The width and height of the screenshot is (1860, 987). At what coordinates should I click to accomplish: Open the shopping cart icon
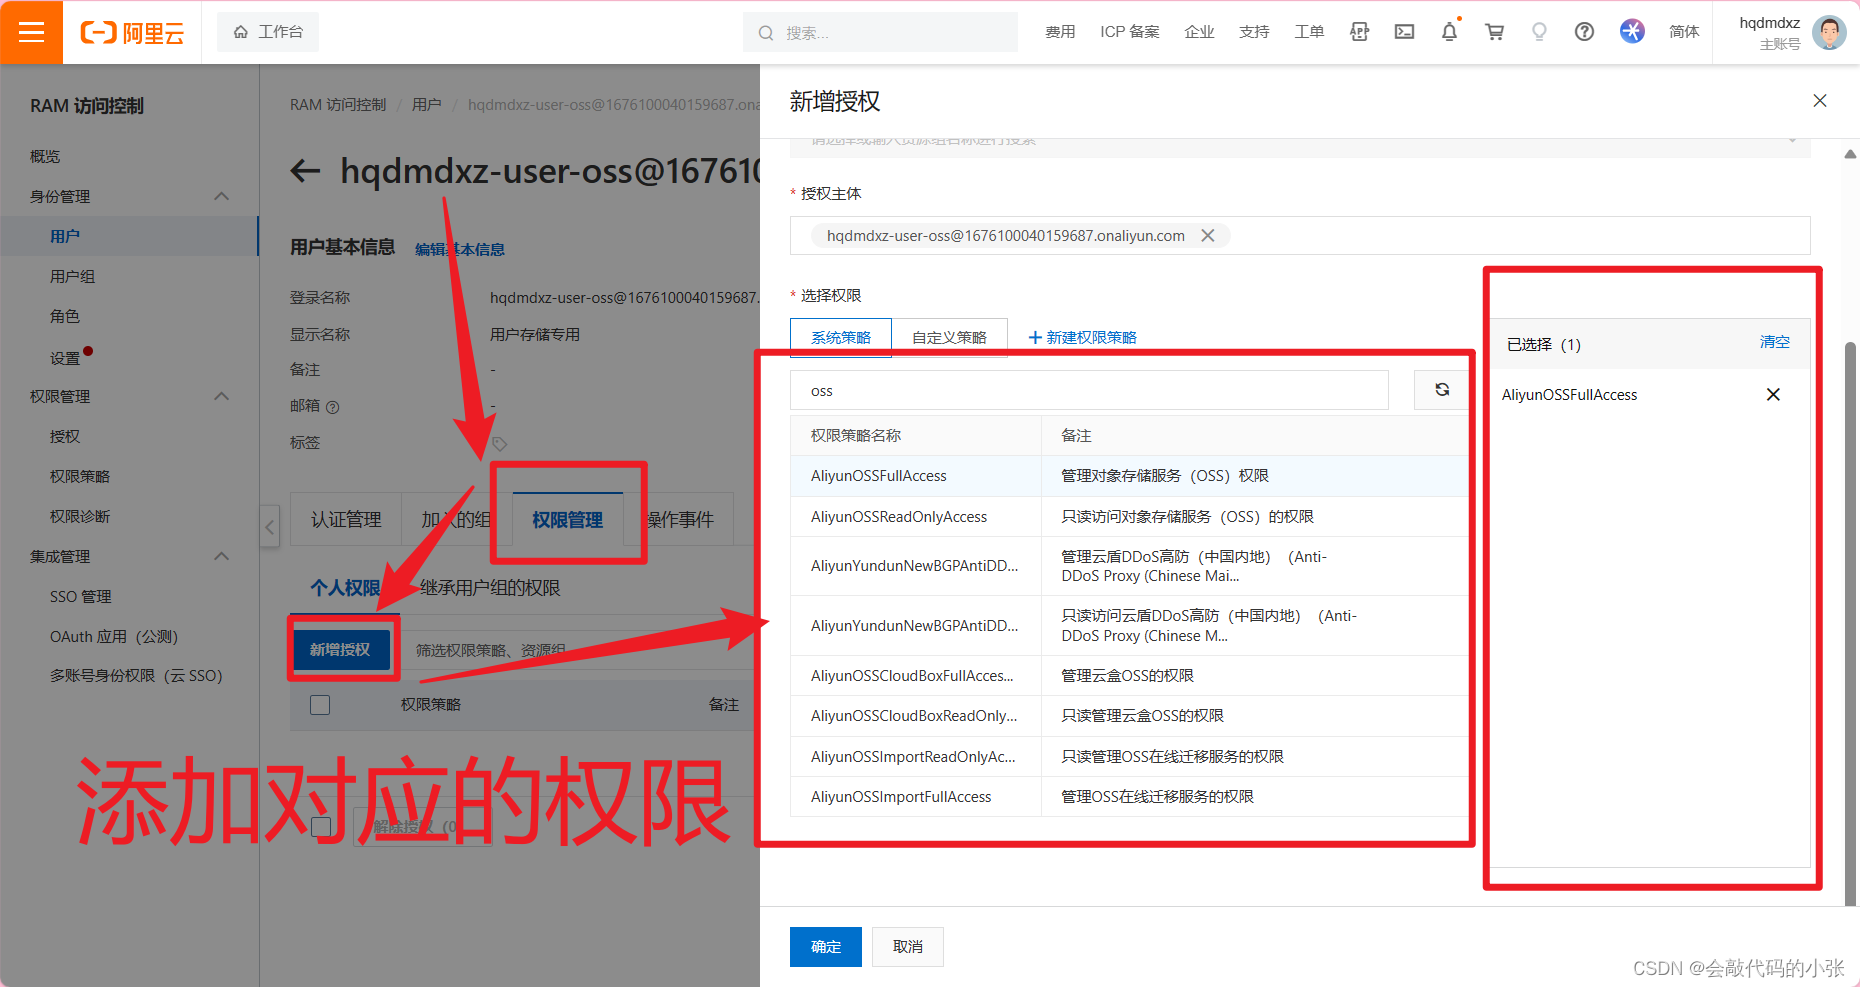click(1494, 32)
